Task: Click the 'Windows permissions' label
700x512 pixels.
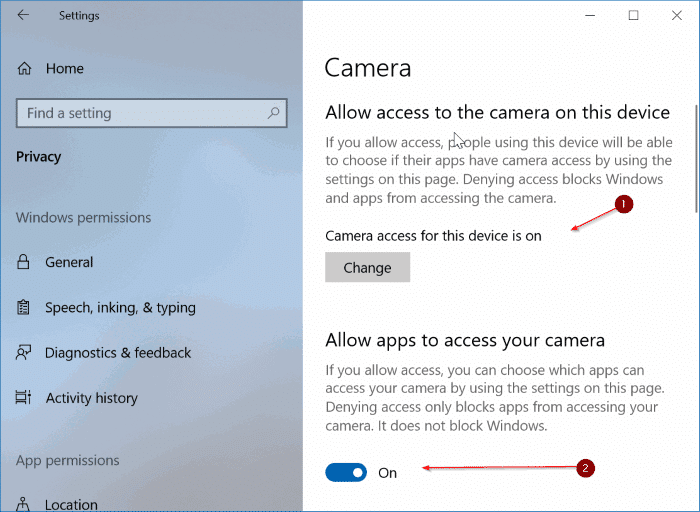Action: coord(83,217)
